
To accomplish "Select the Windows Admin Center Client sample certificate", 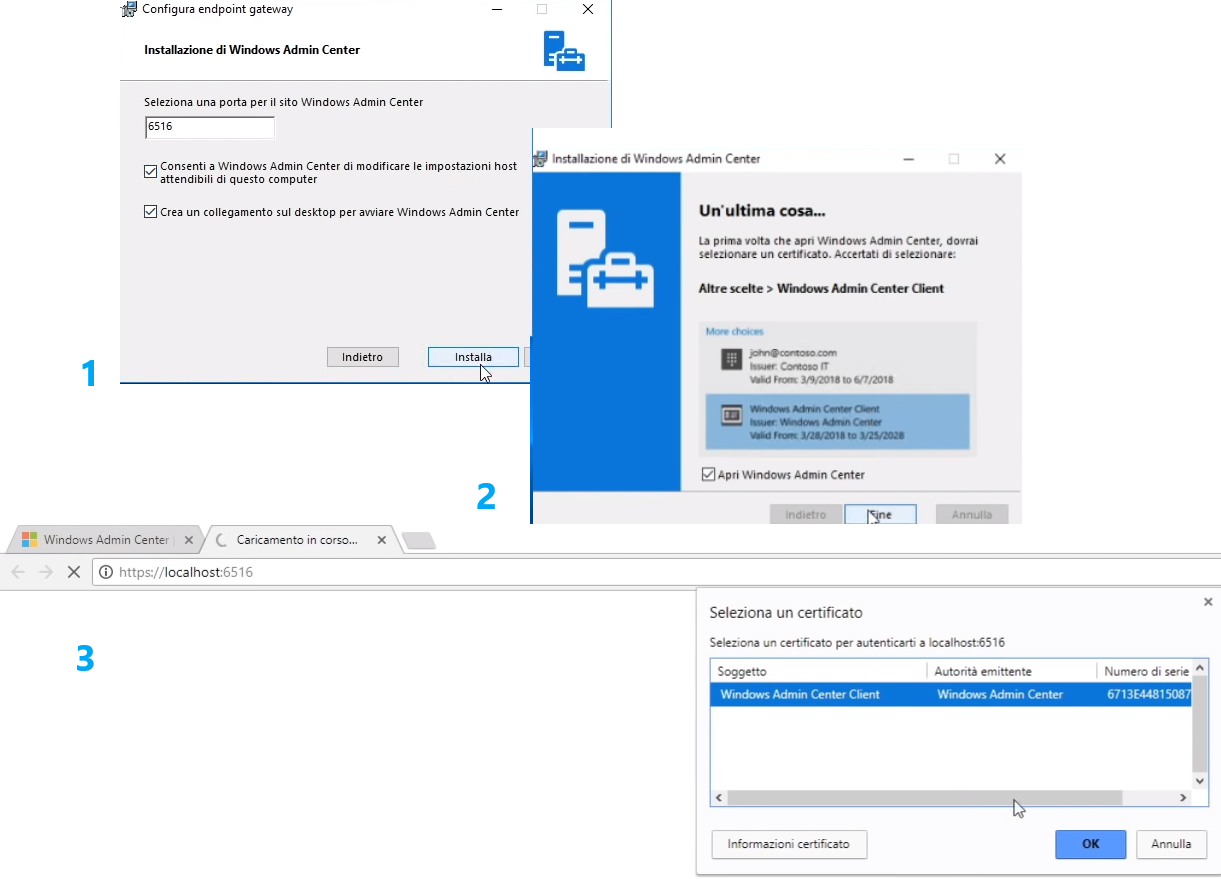I will [x=838, y=422].
